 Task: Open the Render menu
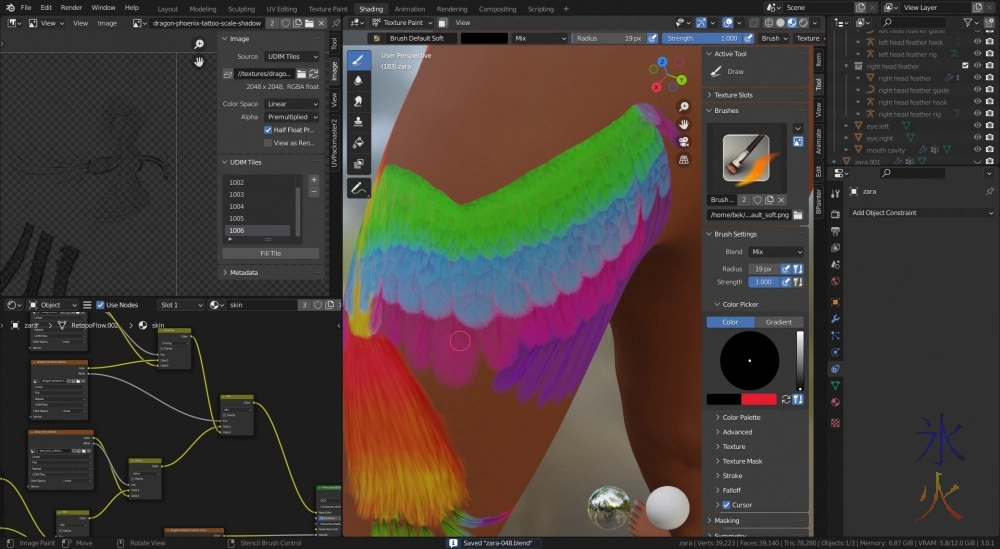pos(71,7)
